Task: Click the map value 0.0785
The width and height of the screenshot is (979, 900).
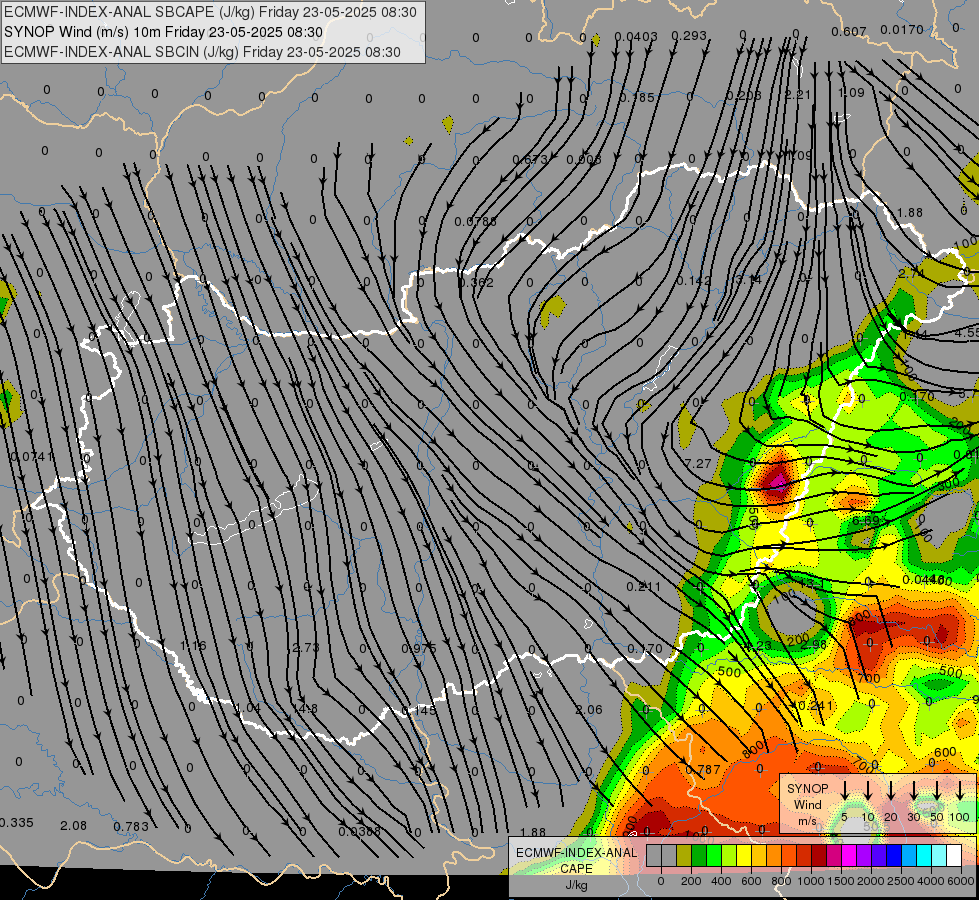Action: point(476,221)
